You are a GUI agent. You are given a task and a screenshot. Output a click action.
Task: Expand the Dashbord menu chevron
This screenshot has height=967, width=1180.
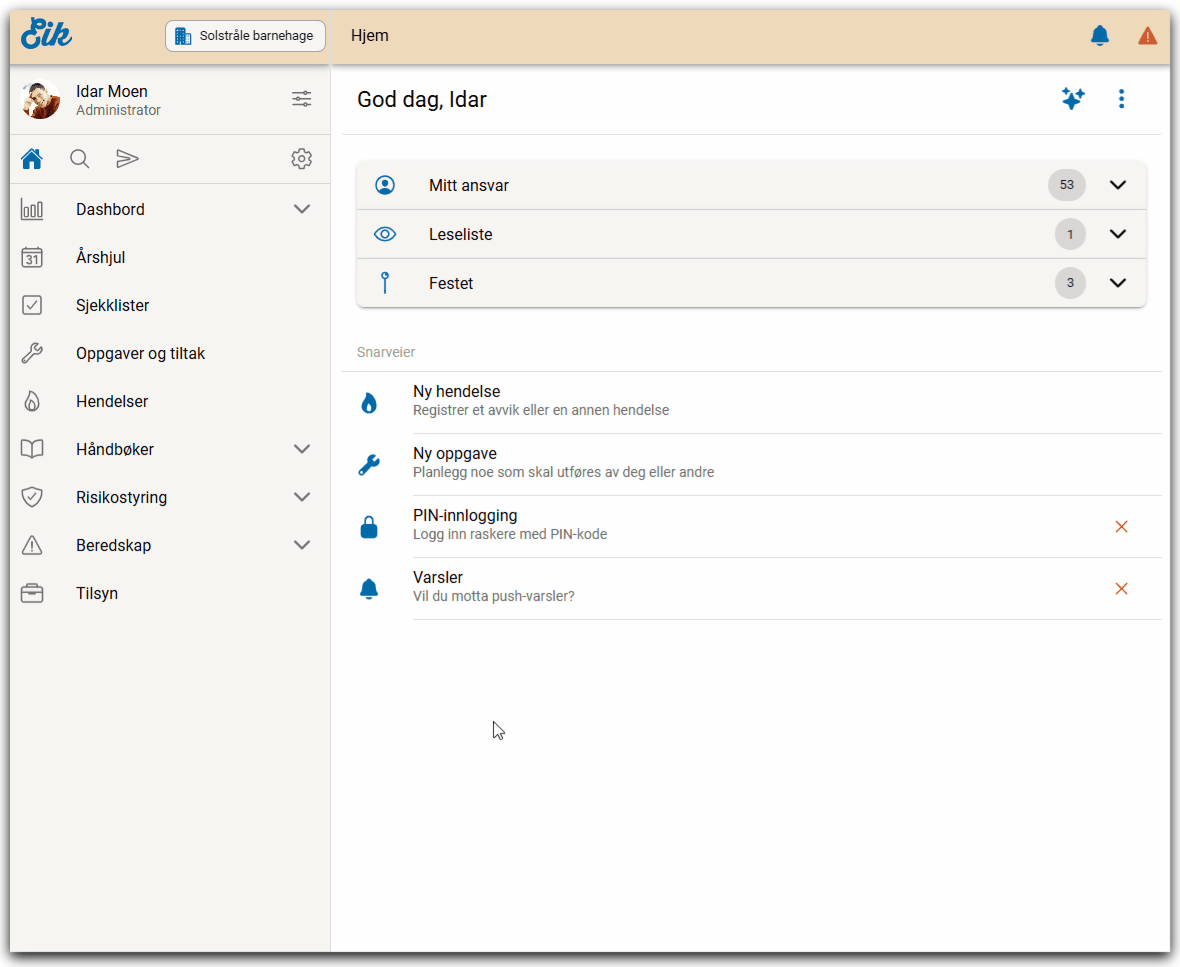pos(302,209)
